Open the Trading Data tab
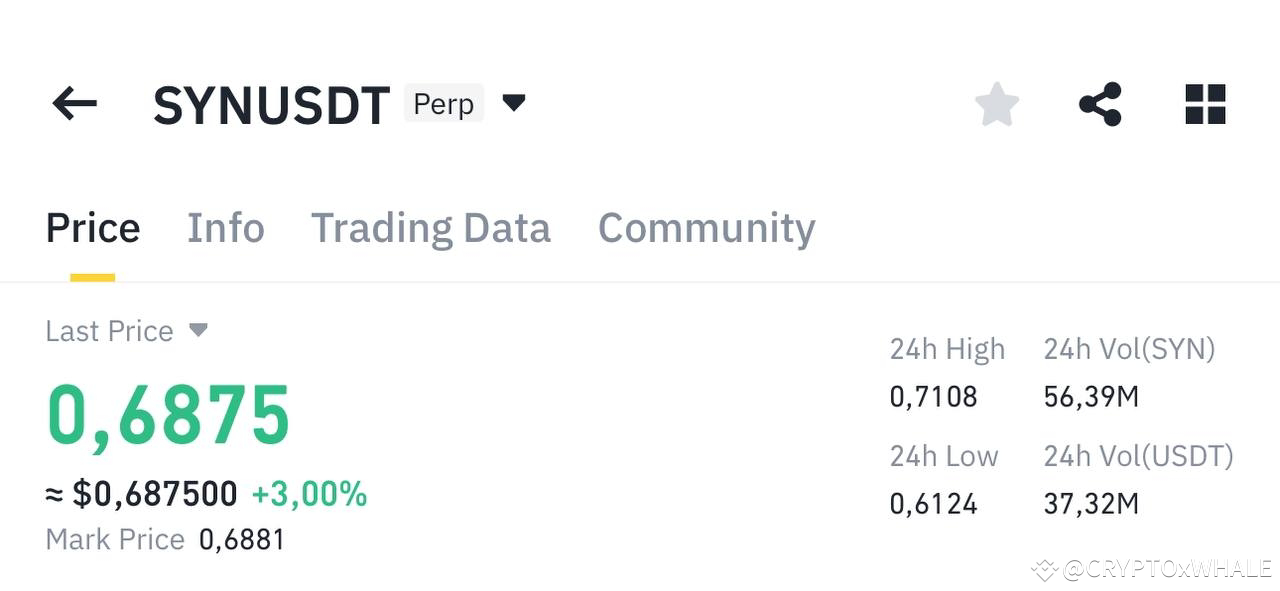This screenshot has height=591, width=1280. [x=431, y=228]
